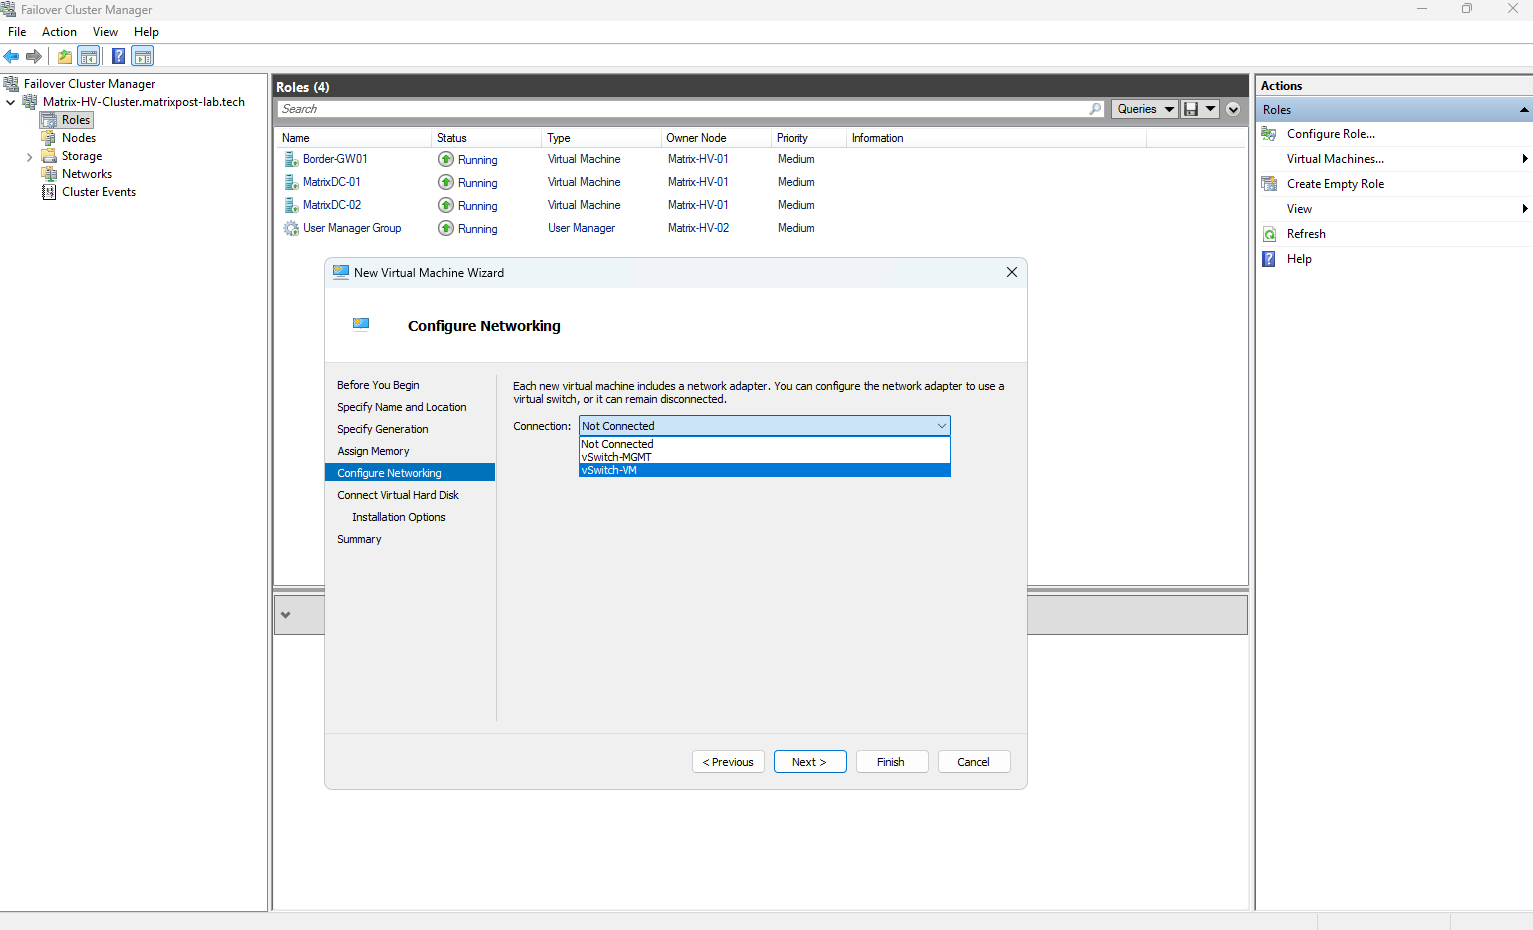Click the Previous button in the wizard
This screenshot has height=930, width=1533.
point(728,762)
